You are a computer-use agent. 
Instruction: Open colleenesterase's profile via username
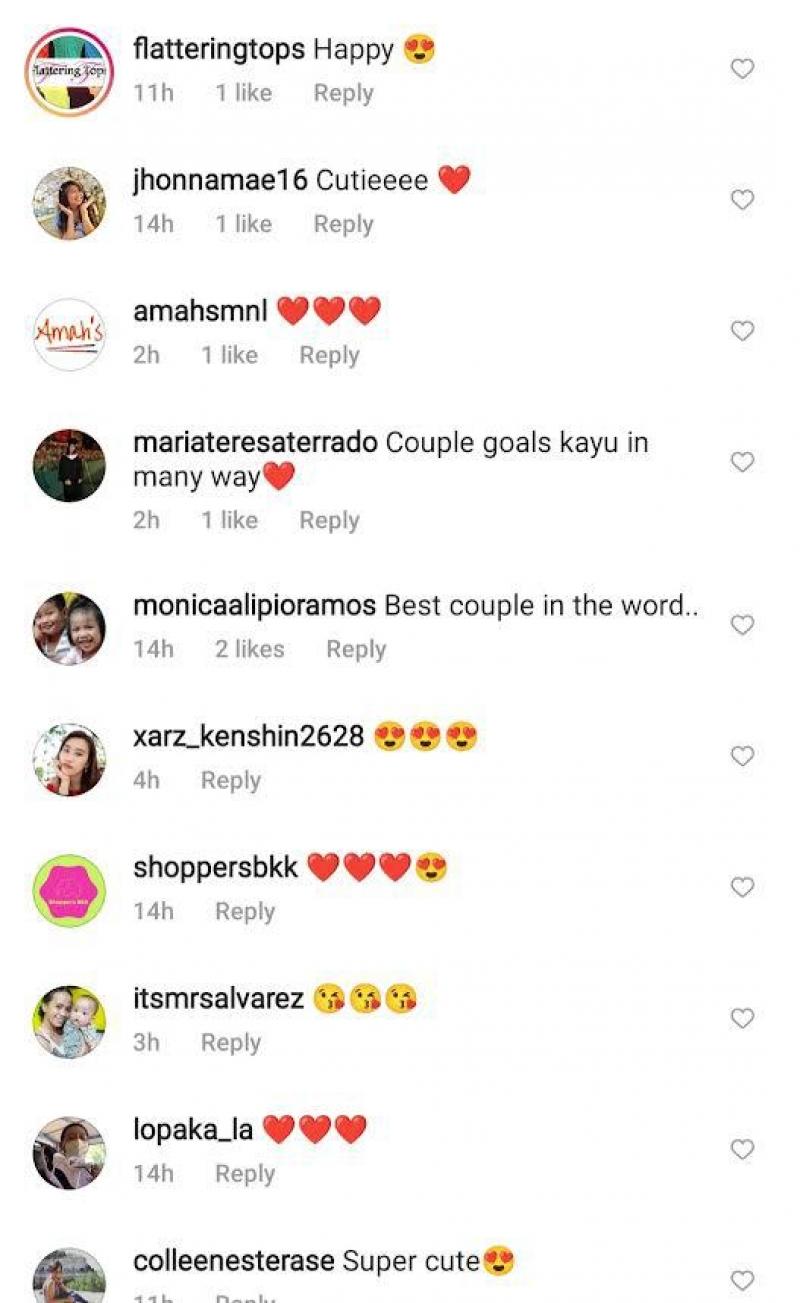coord(233,1261)
